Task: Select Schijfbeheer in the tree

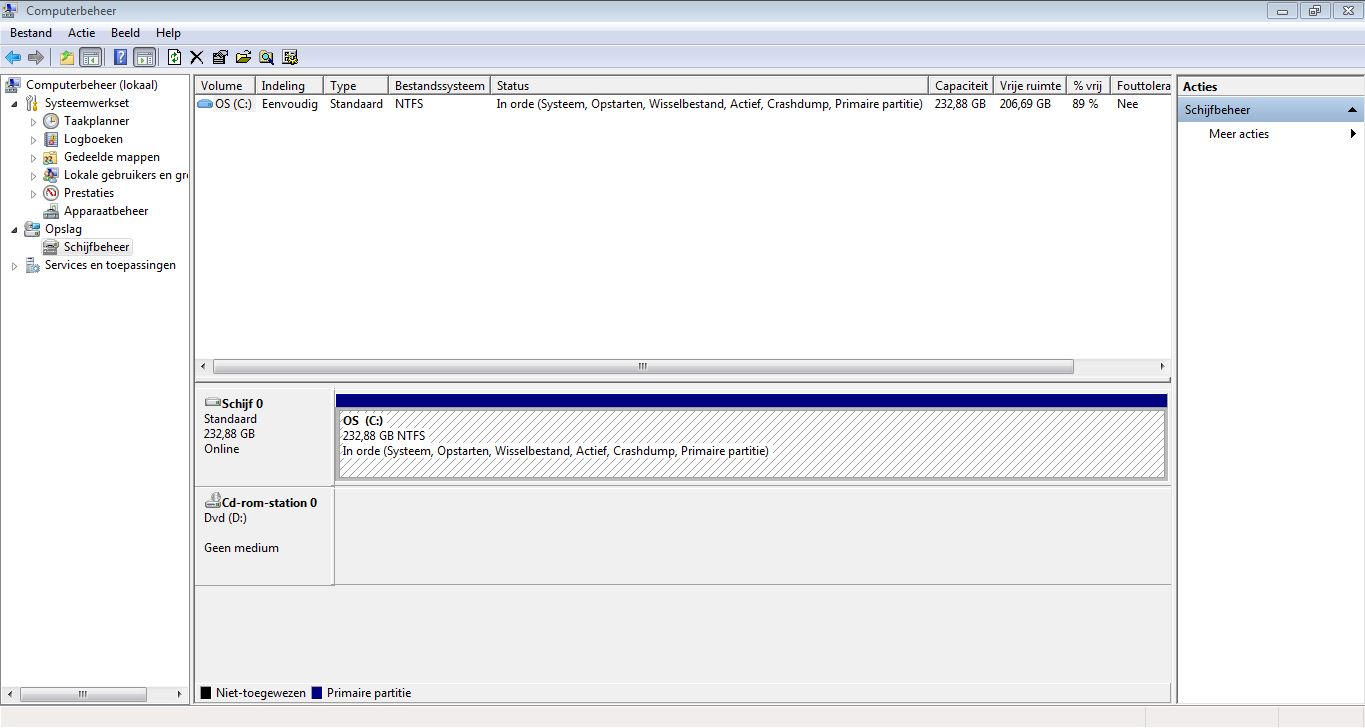Action: click(x=96, y=247)
